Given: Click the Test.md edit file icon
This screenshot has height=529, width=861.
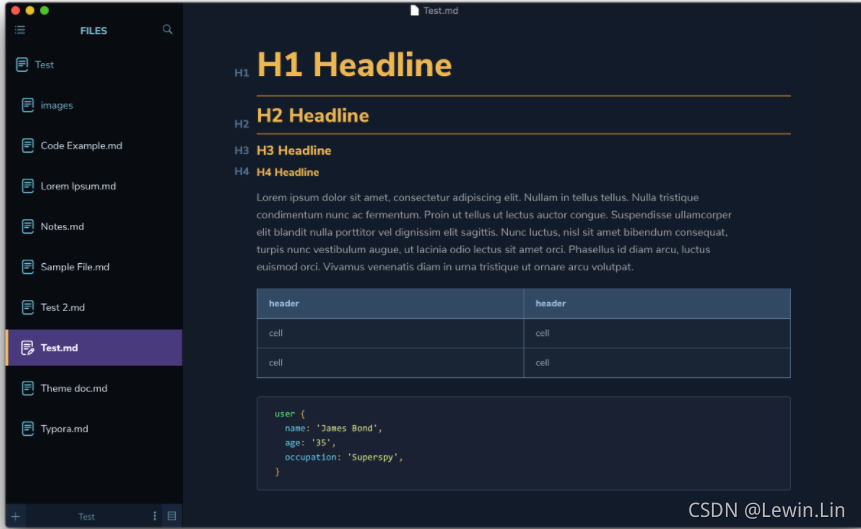Looking at the screenshot, I should 27,348.
